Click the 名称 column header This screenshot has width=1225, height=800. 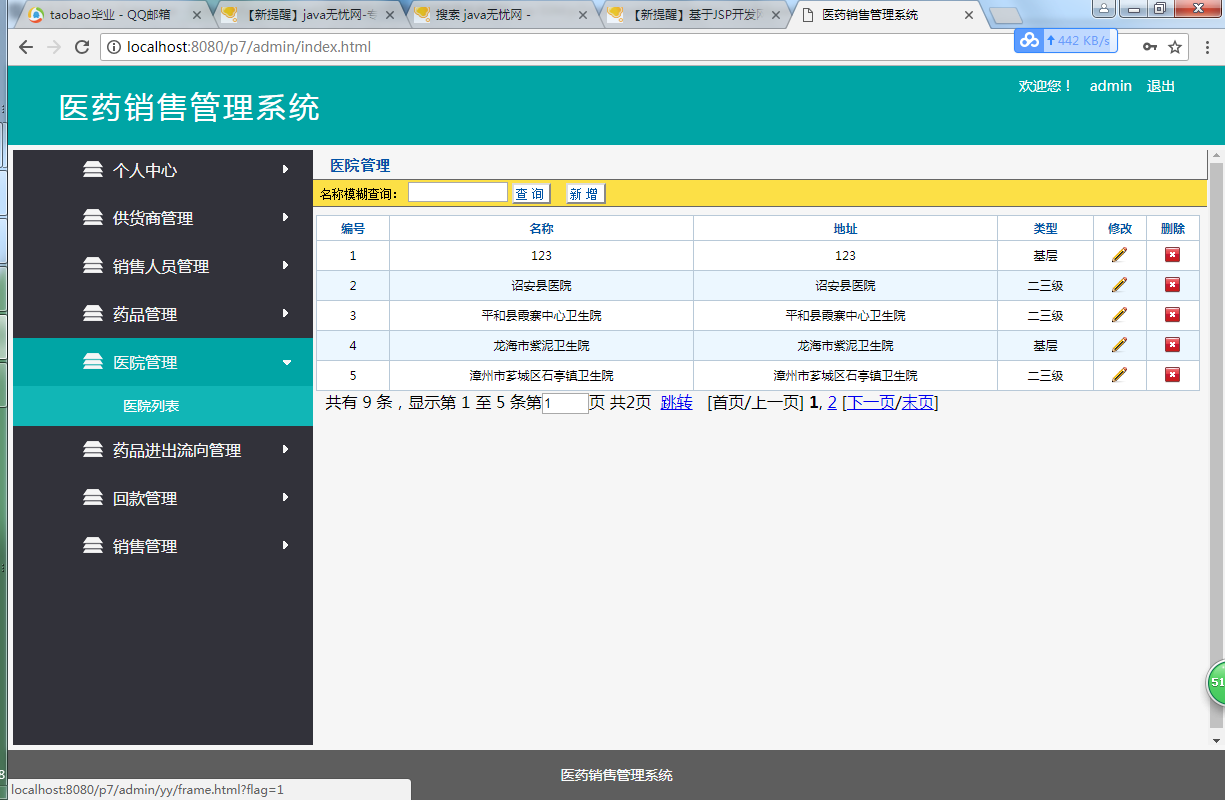541,228
